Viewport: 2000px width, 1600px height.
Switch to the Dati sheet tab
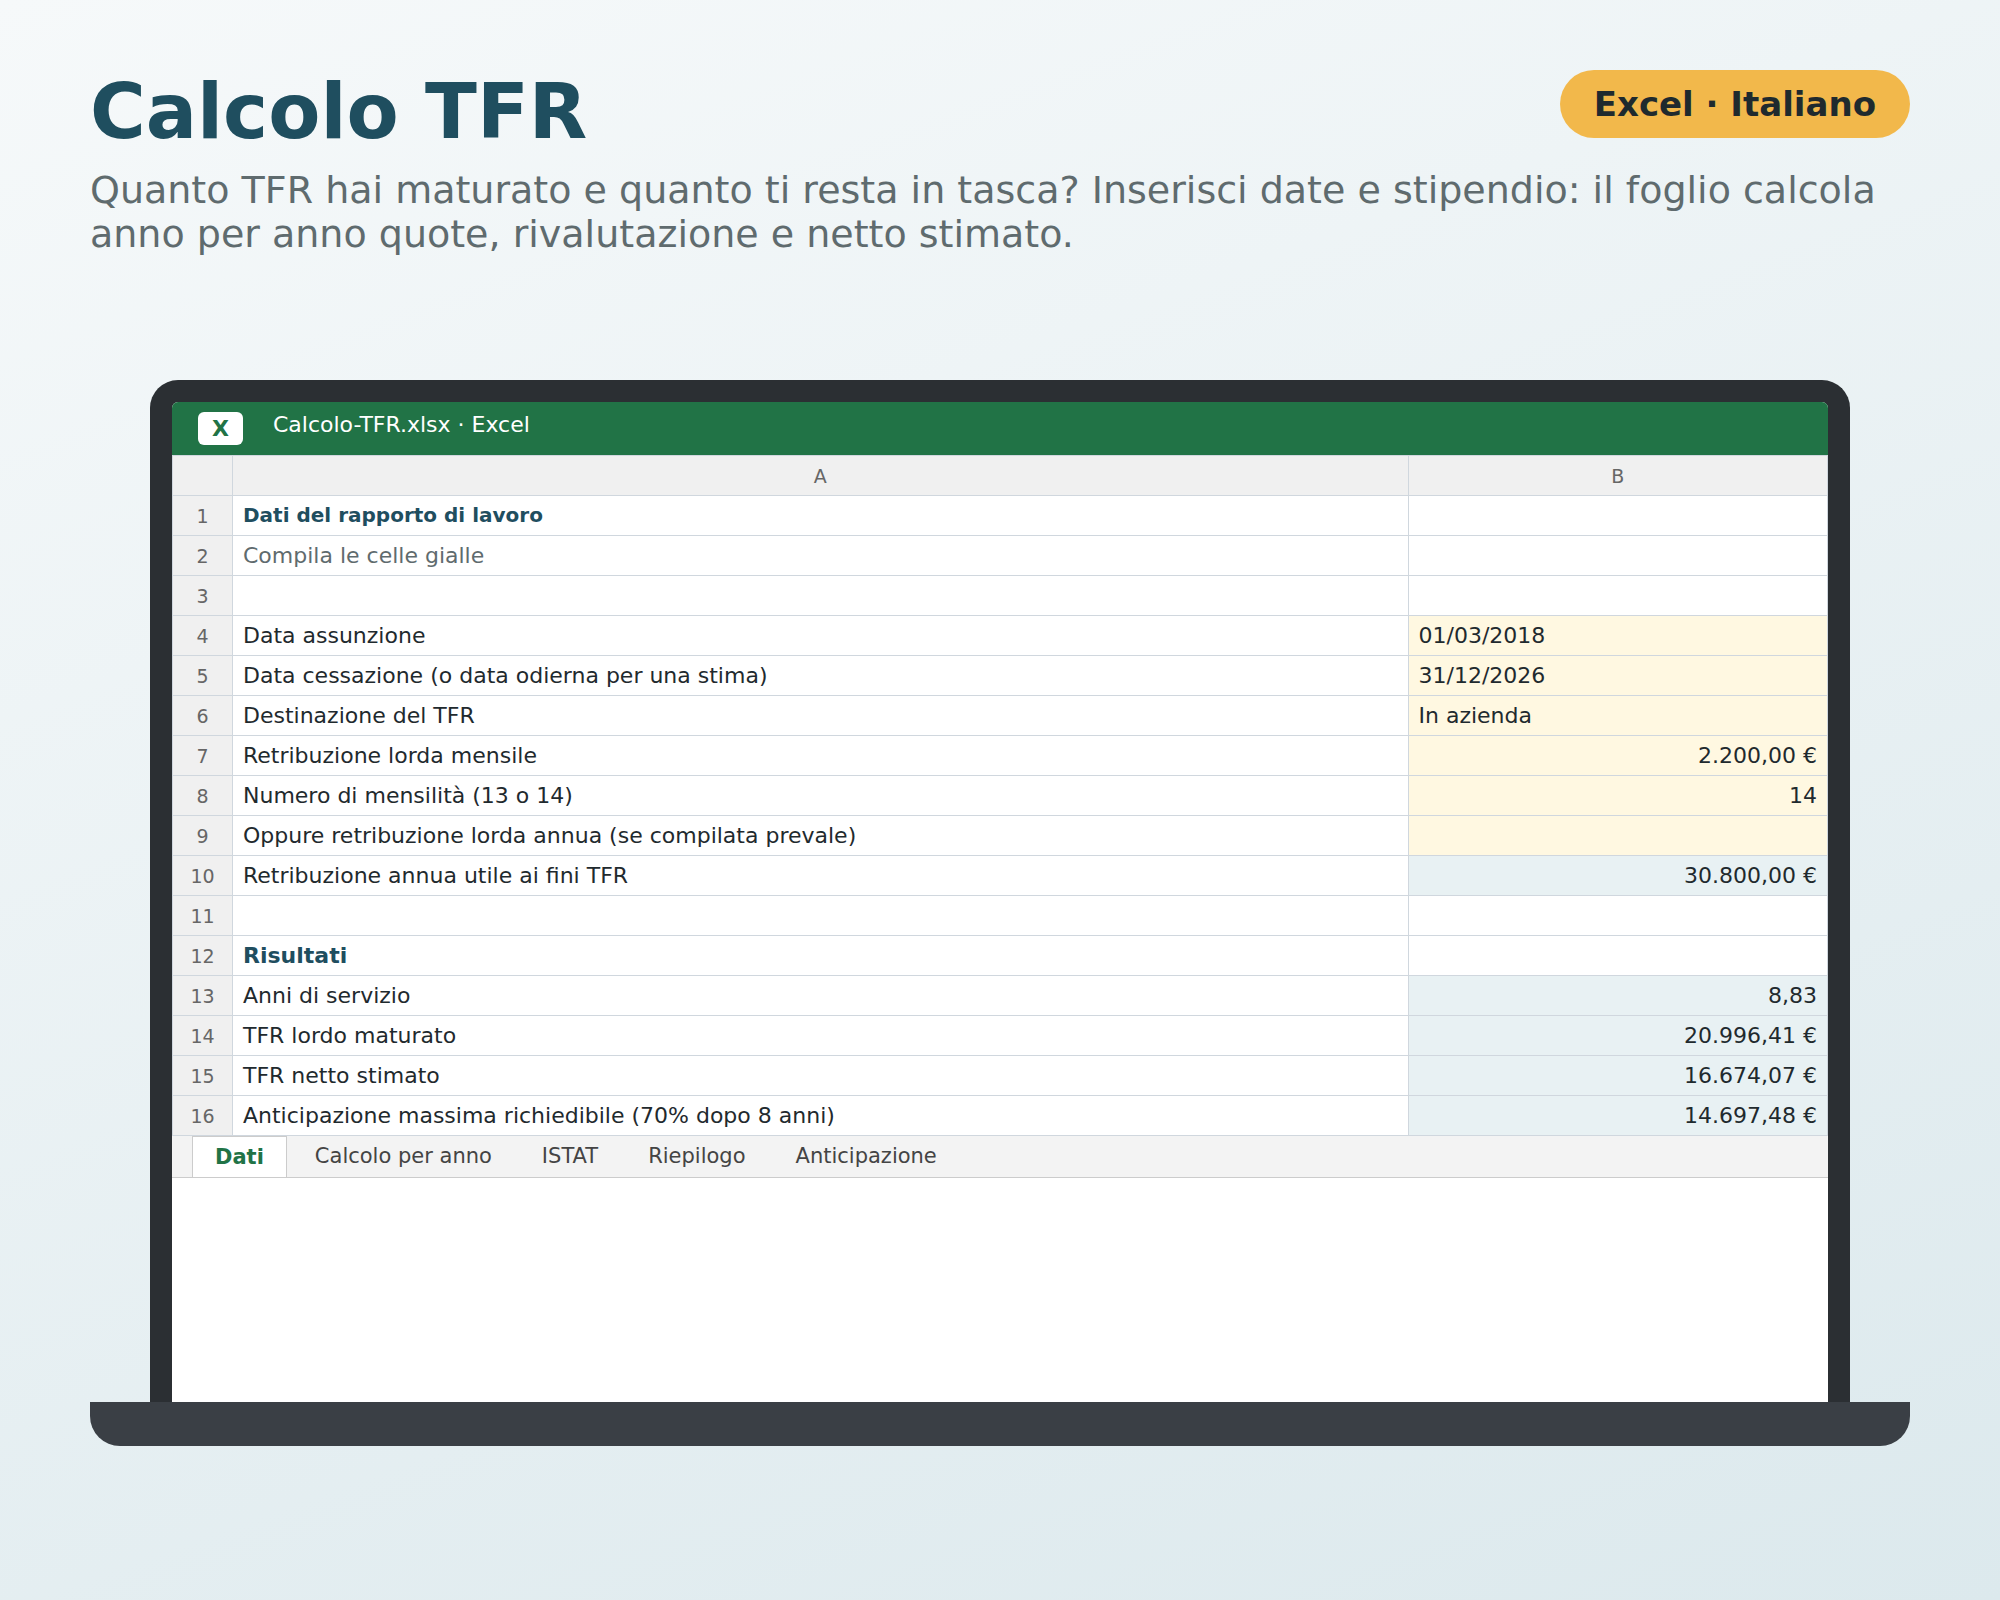[239, 1156]
